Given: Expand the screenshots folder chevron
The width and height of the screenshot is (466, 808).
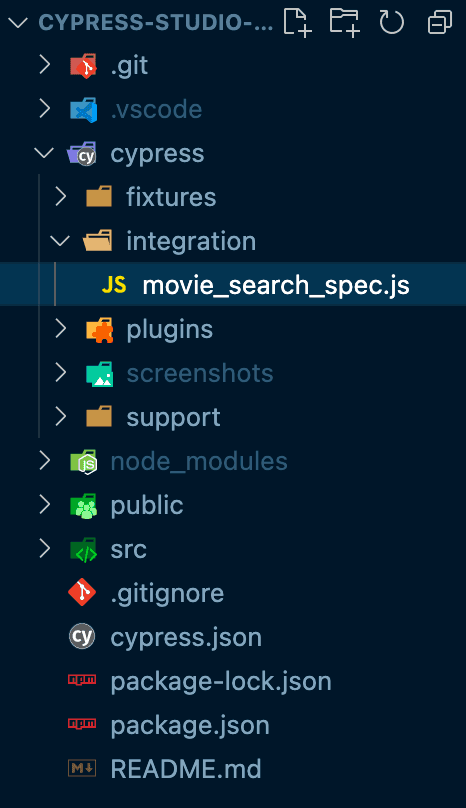Looking at the screenshot, I should tap(61, 373).
